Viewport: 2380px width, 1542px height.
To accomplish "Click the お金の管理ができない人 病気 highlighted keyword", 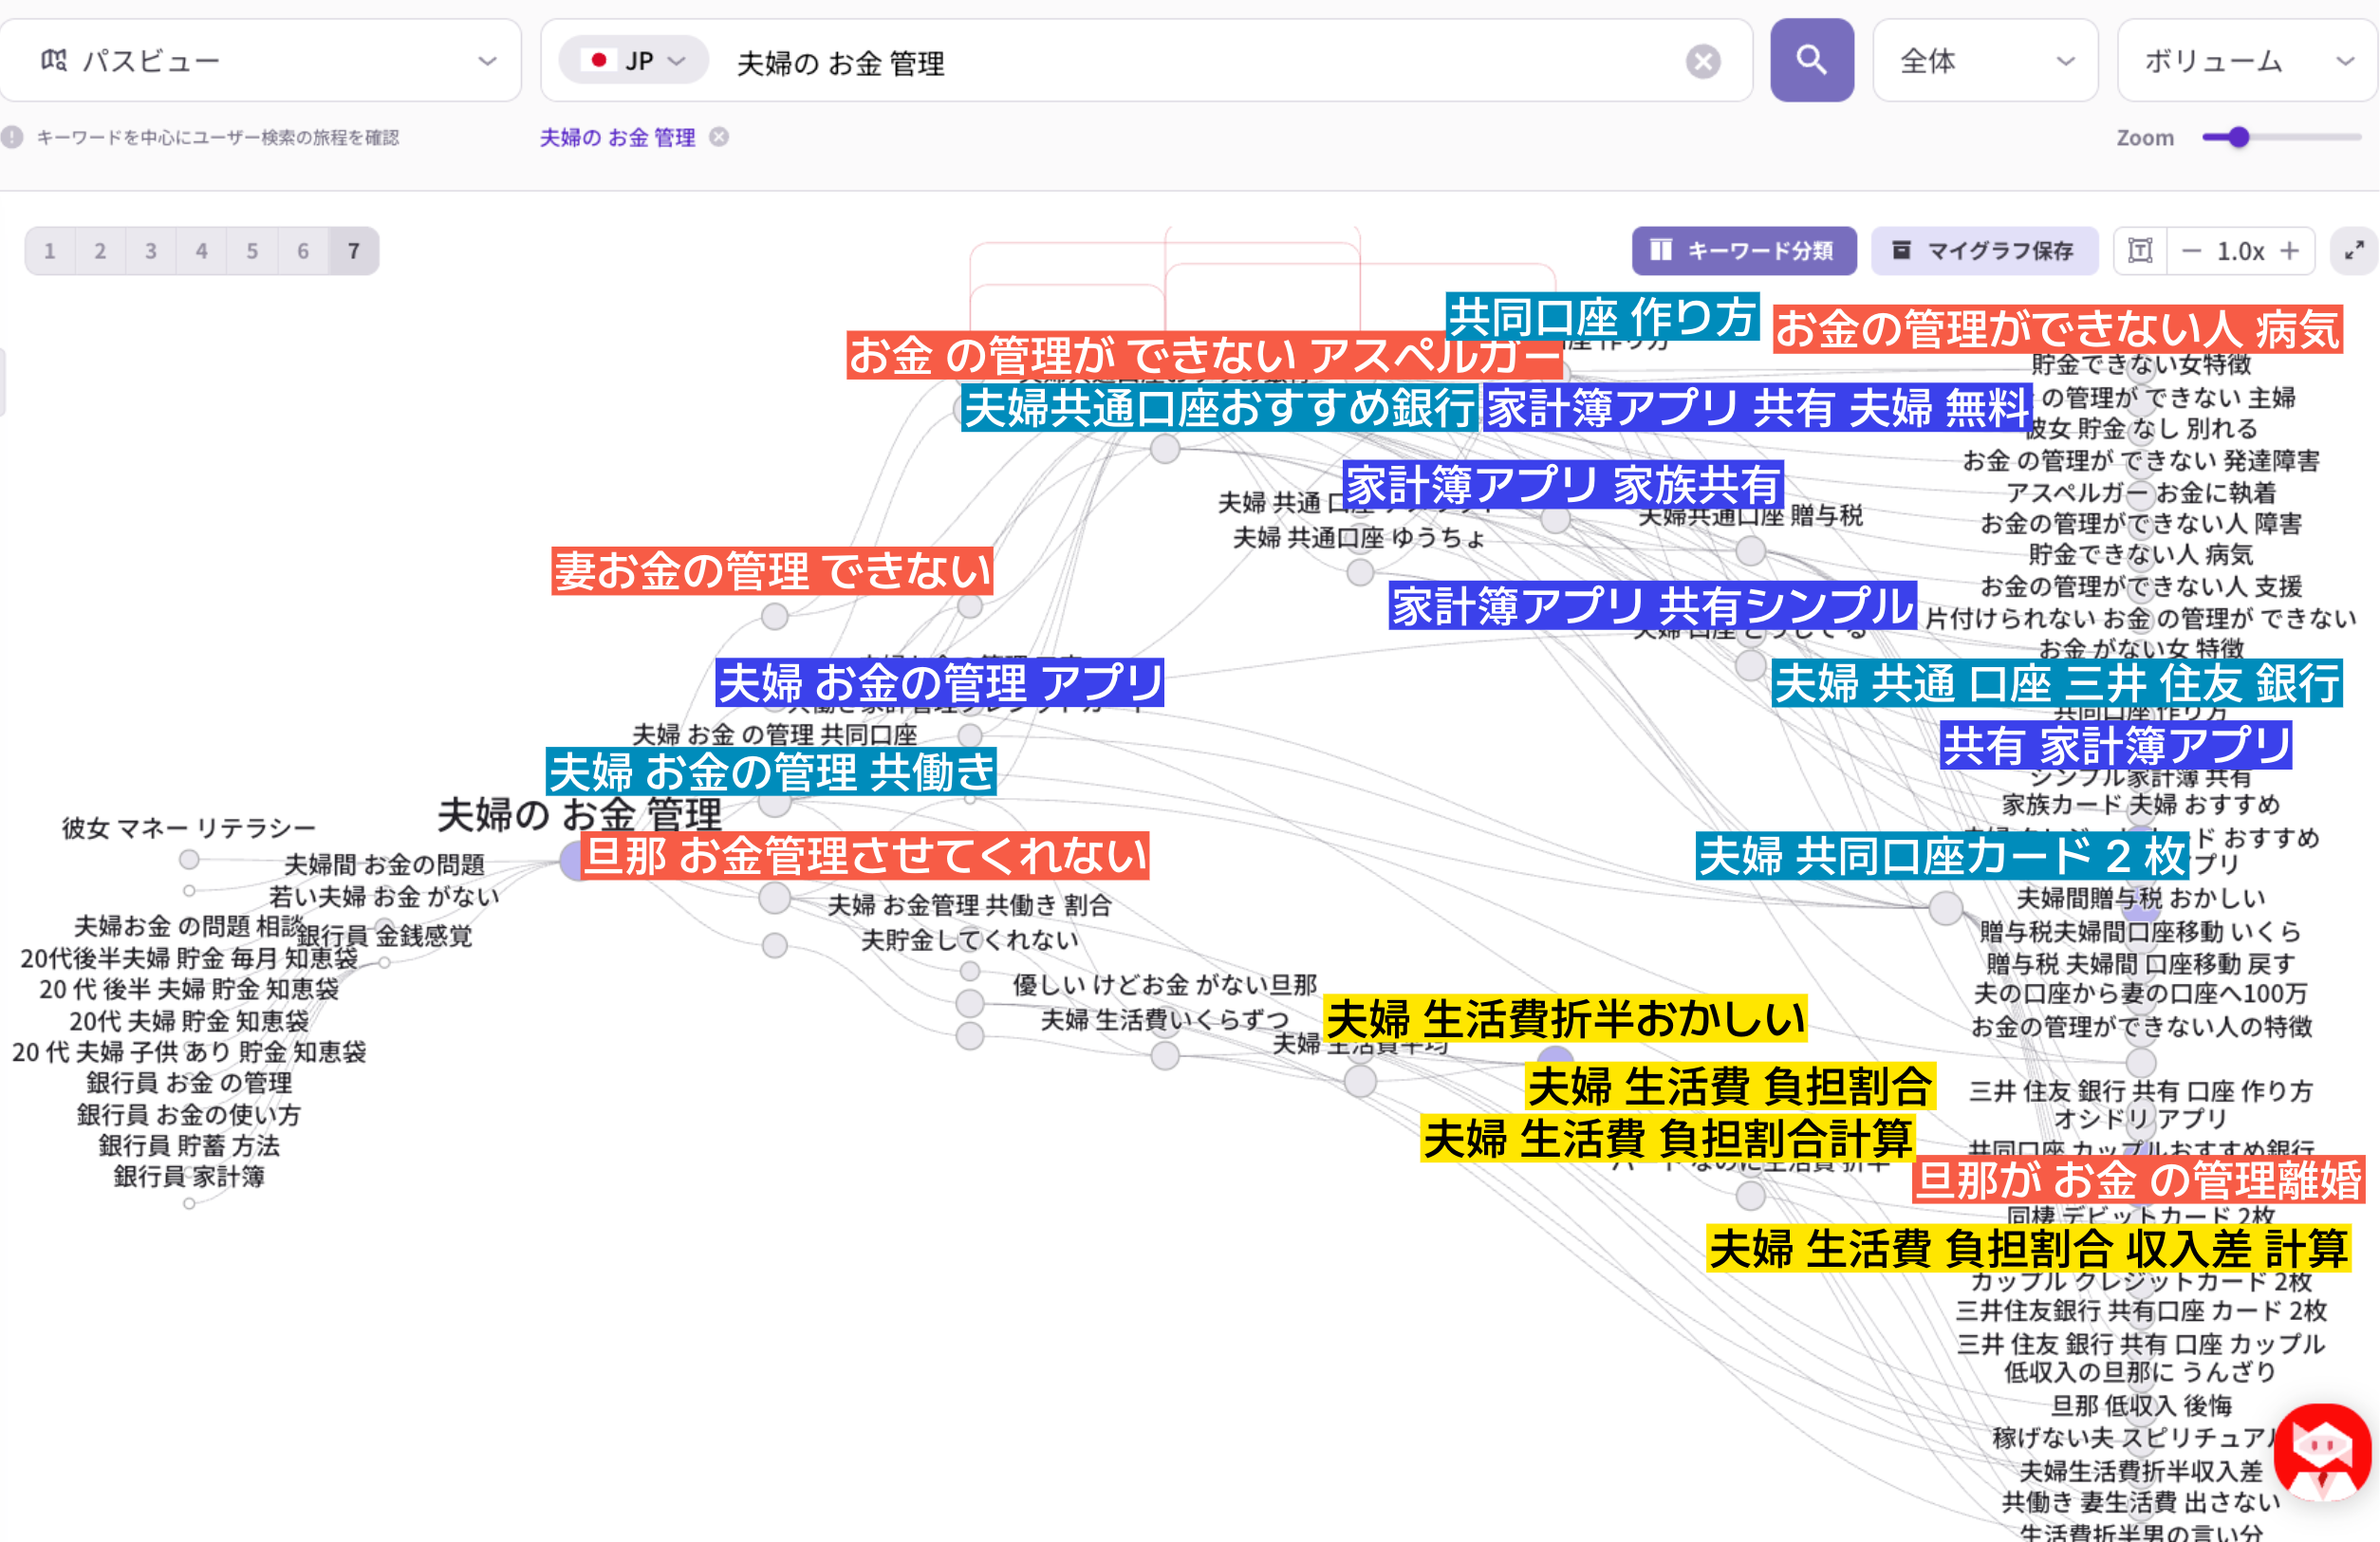I will coord(2058,328).
